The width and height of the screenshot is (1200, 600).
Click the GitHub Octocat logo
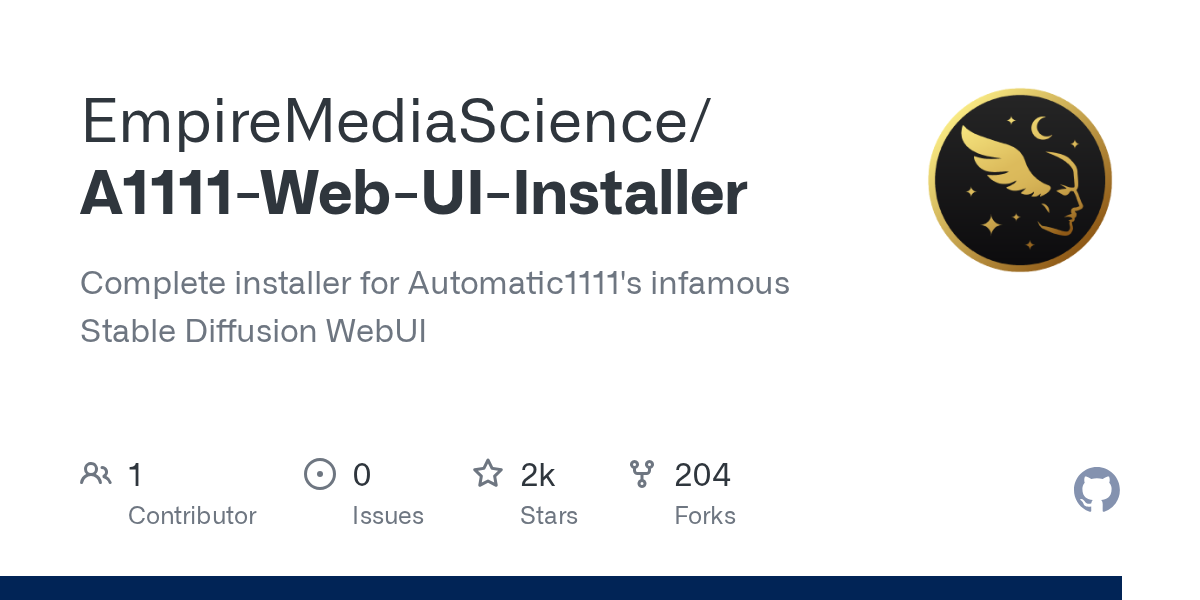point(1096,490)
